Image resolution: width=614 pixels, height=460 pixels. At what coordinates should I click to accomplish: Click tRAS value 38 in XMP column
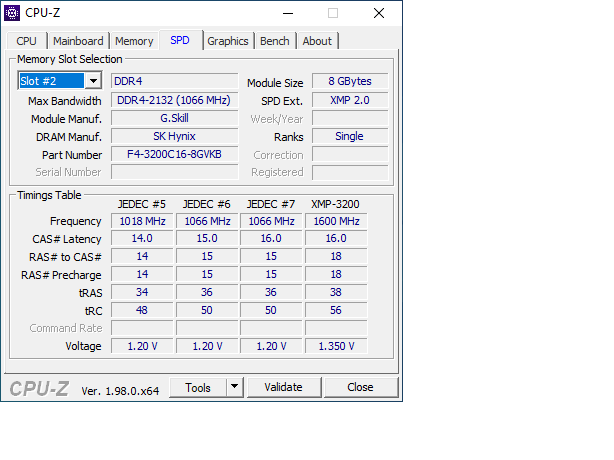click(336, 292)
